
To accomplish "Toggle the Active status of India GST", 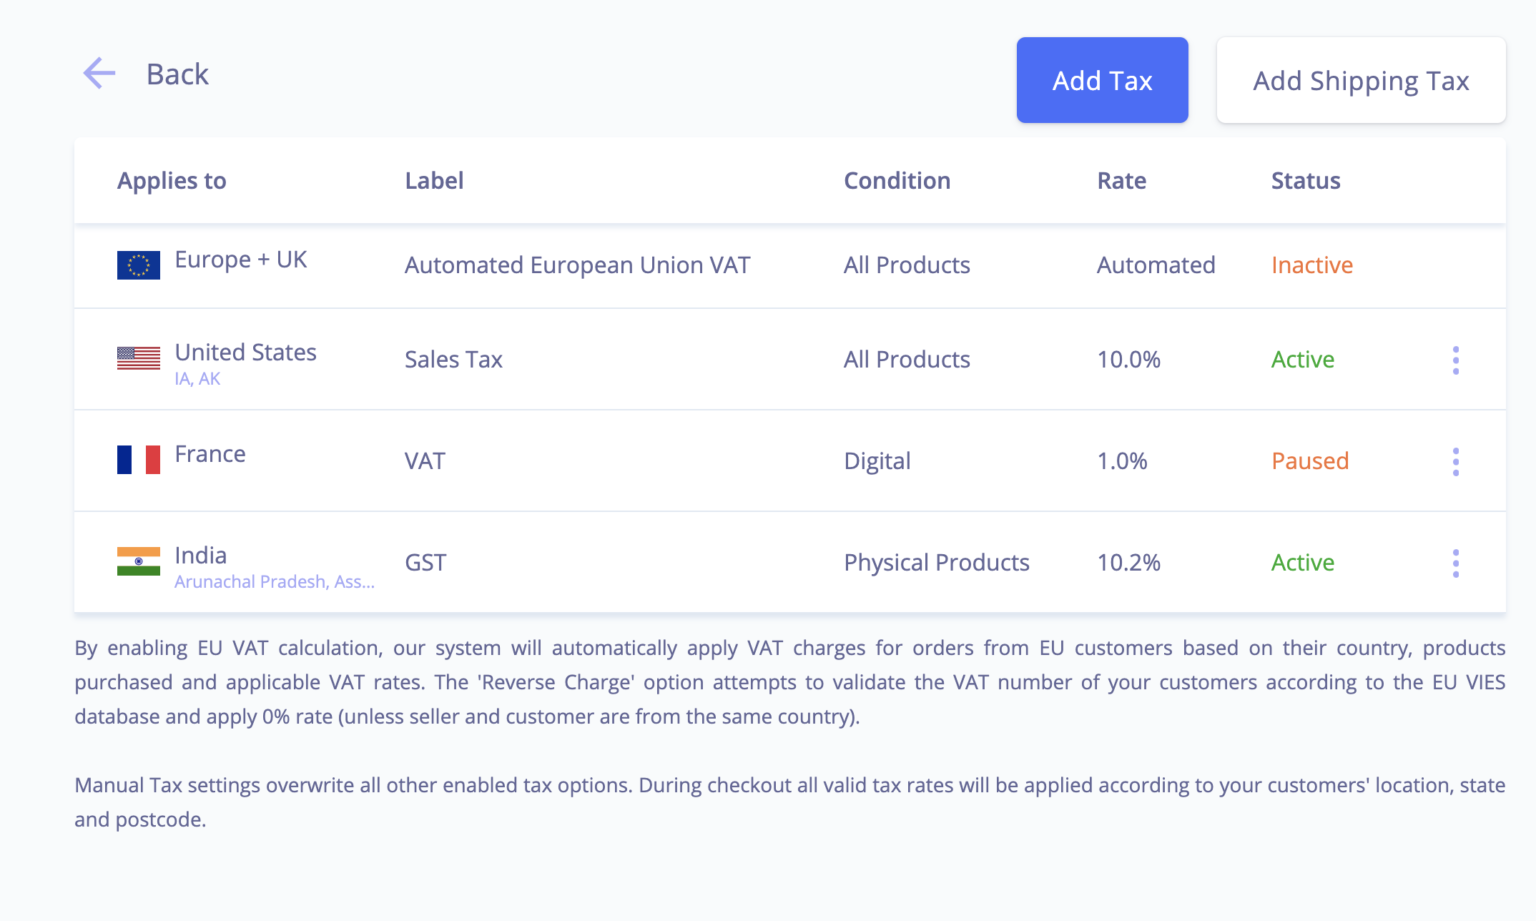I will (x=1302, y=562).
